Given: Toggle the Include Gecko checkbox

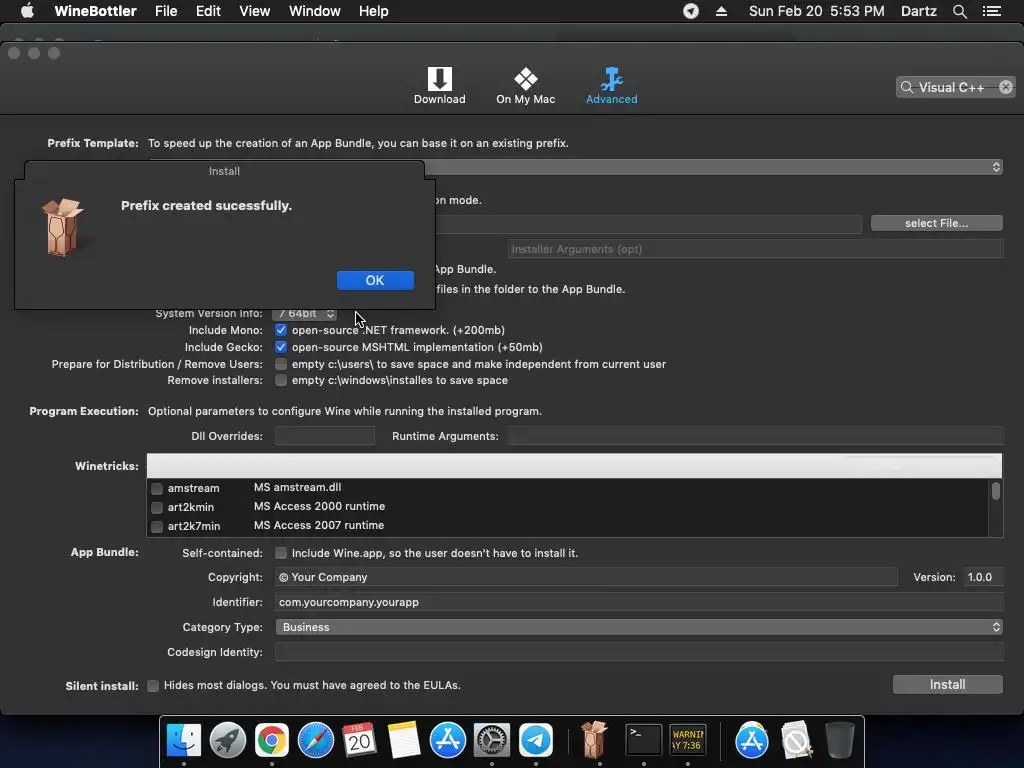Looking at the screenshot, I should click(x=281, y=347).
